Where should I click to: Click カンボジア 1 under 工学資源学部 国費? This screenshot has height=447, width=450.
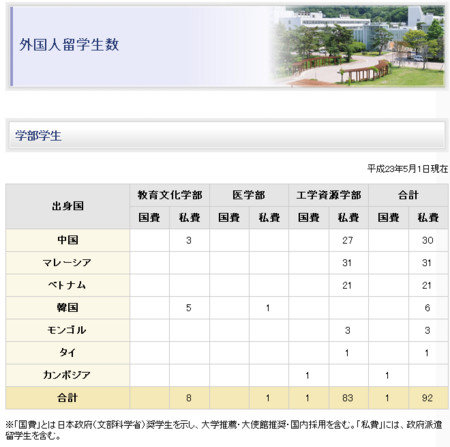coord(307,376)
